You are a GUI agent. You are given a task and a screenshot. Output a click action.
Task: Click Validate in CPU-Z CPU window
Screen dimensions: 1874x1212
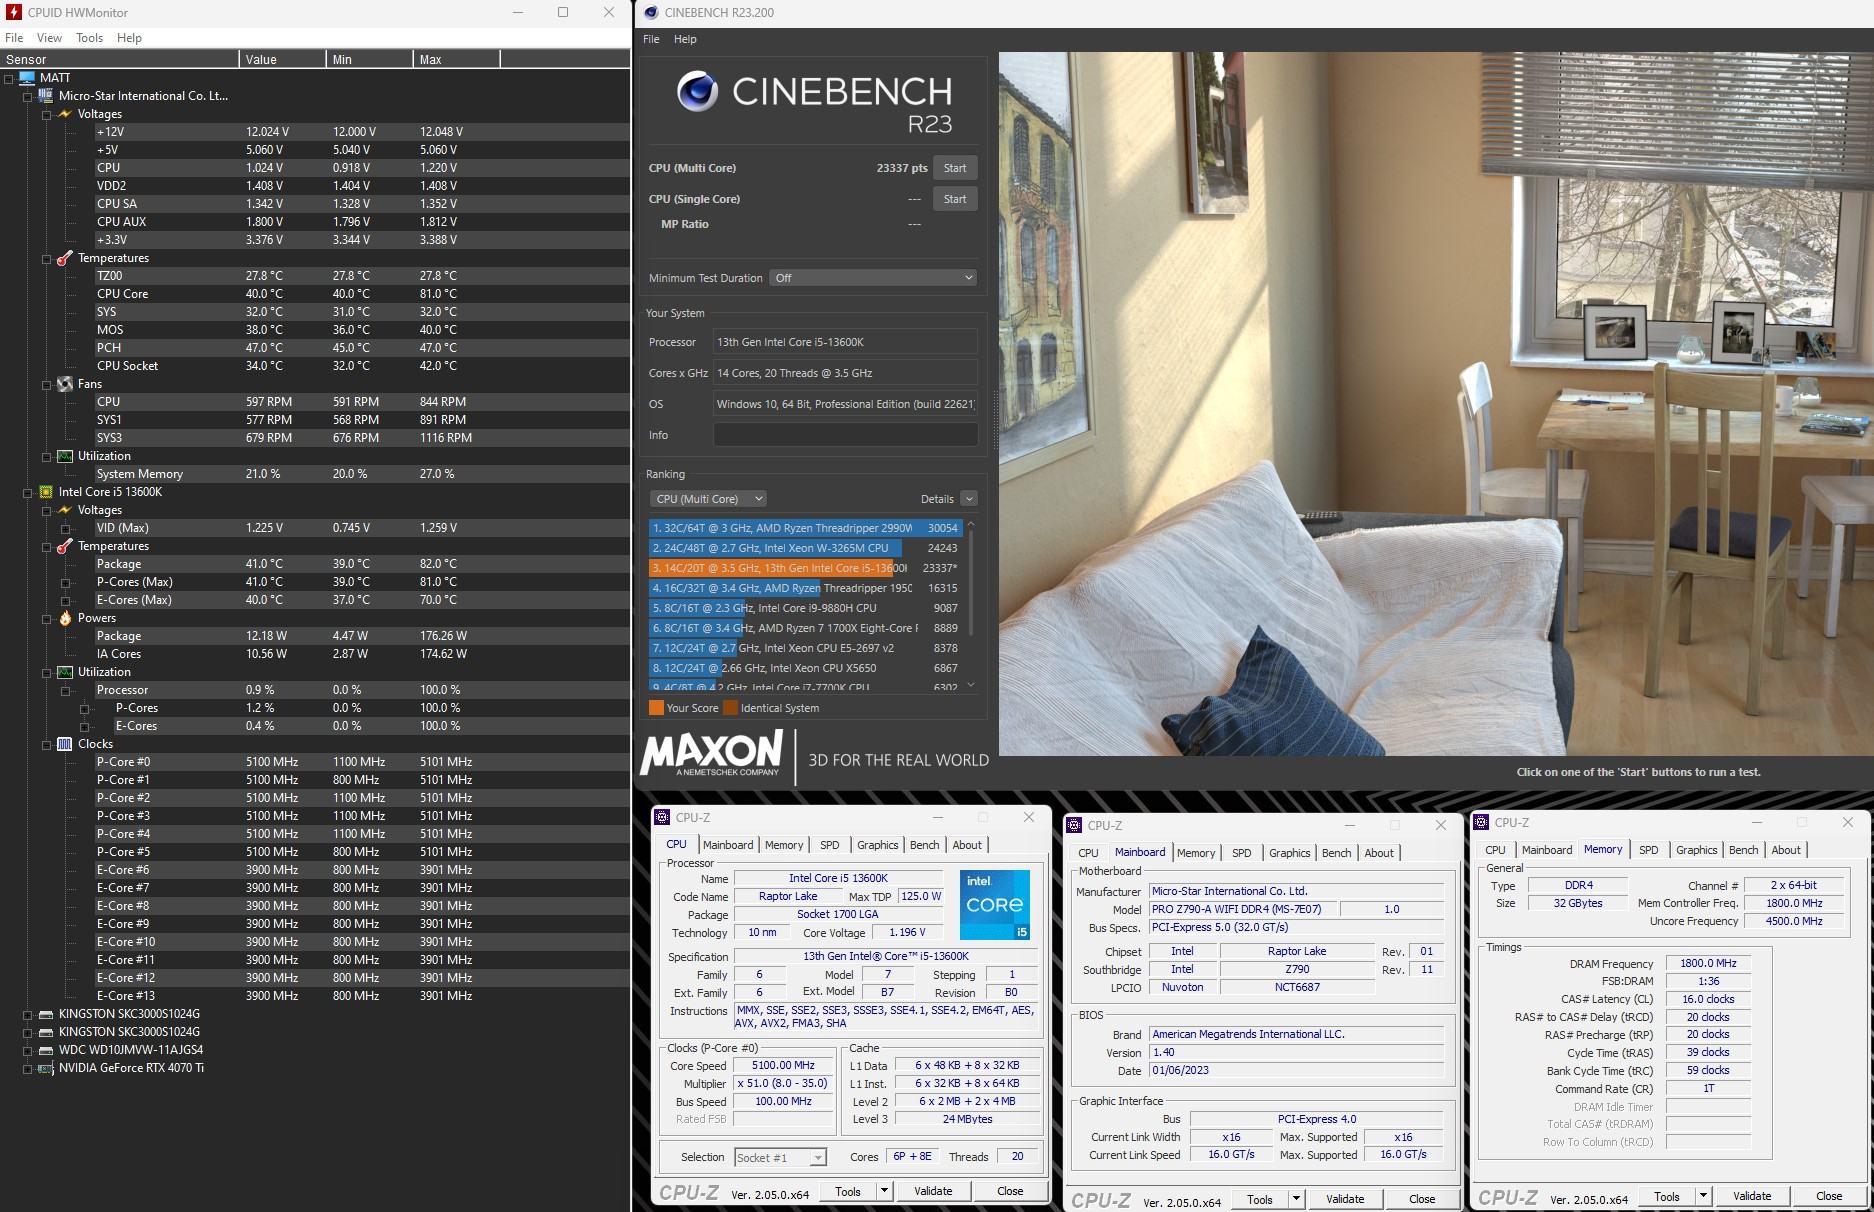[933, 1191]
